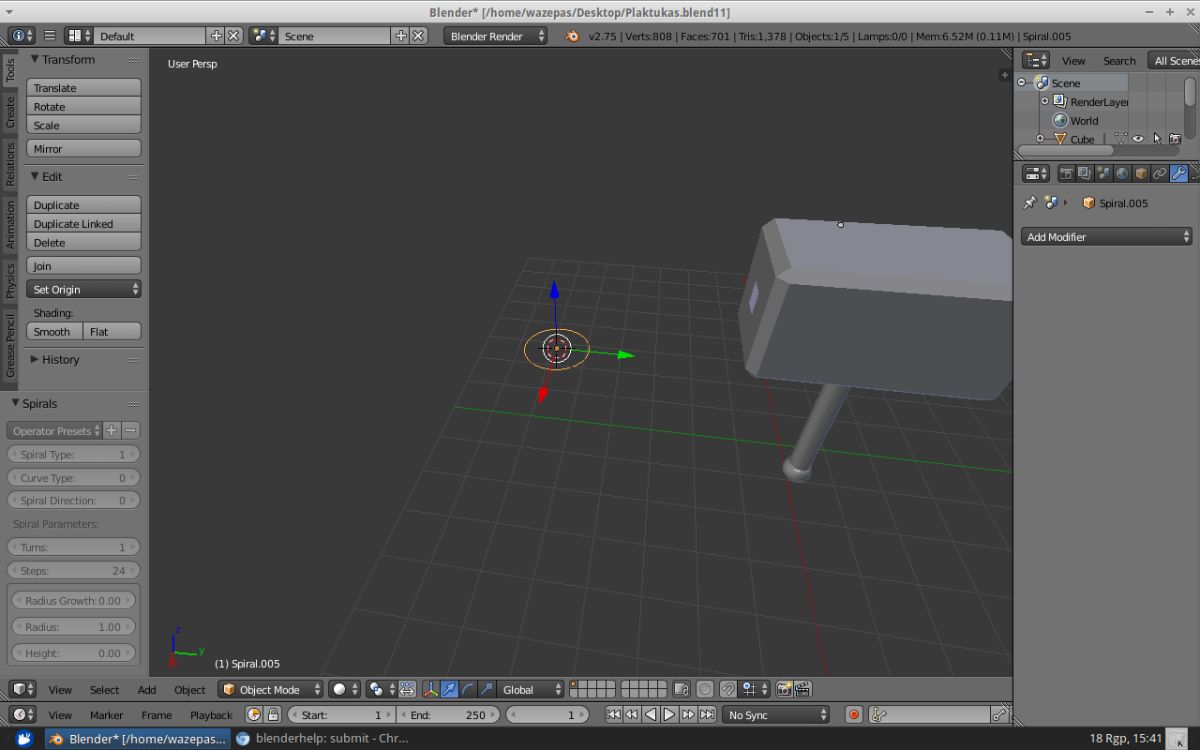Add a new screen layout (plus beside Default)
The image size is (1200, 750).
pos(216,36)
